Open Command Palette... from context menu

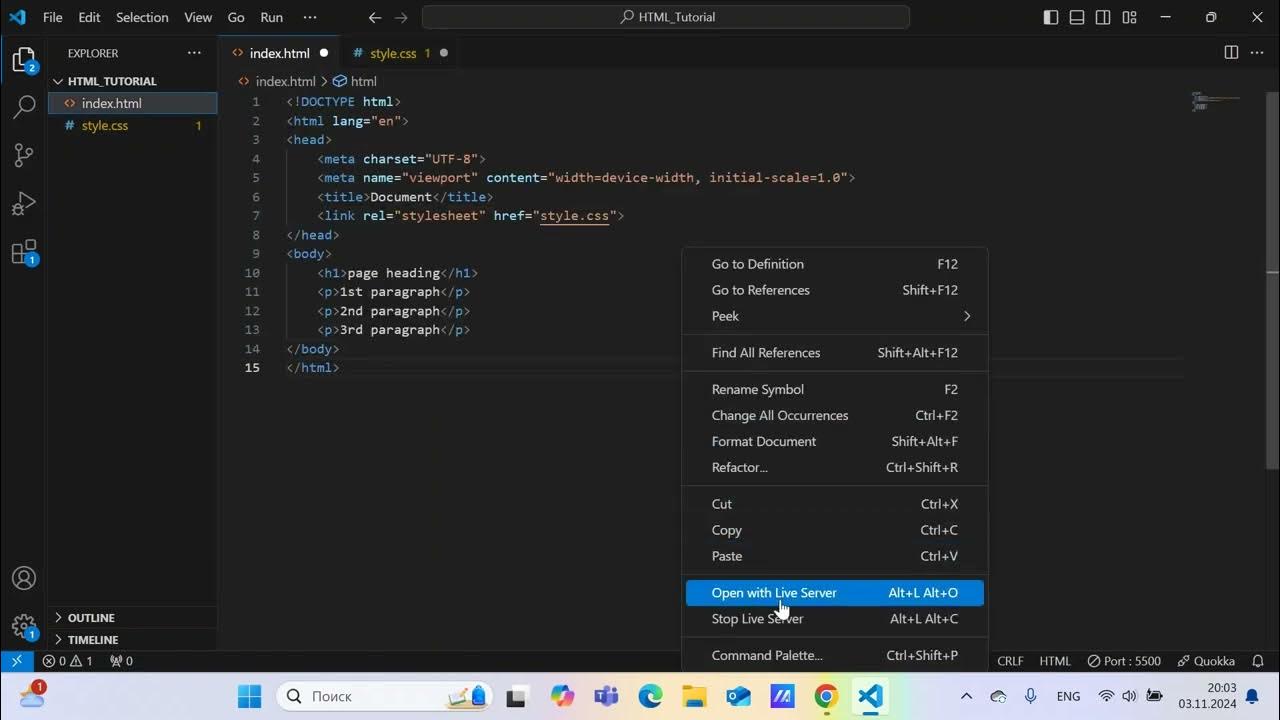click(x=835, y=656)
